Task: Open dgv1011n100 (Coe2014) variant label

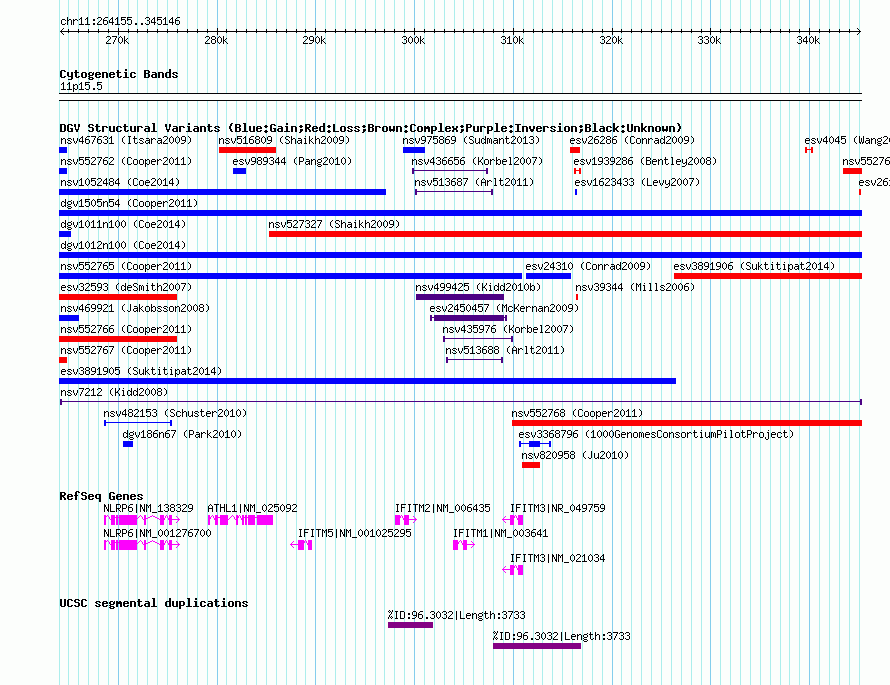Action: click(x=123, y=224)
